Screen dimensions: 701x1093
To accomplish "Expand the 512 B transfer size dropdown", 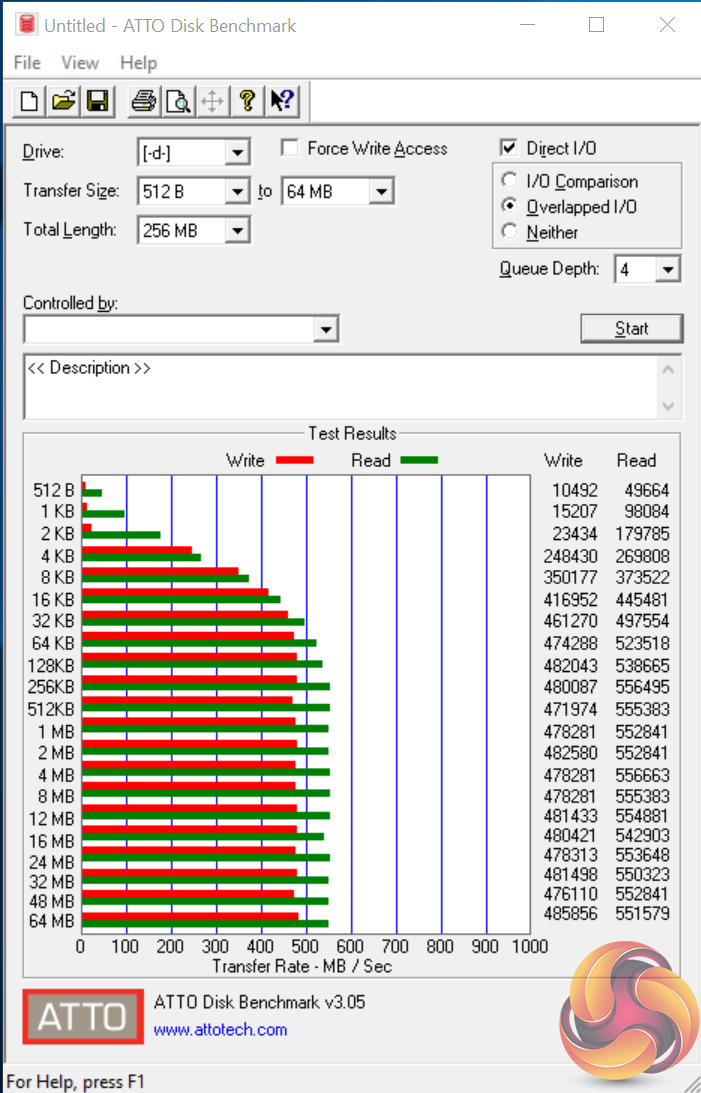I will 238,191.
